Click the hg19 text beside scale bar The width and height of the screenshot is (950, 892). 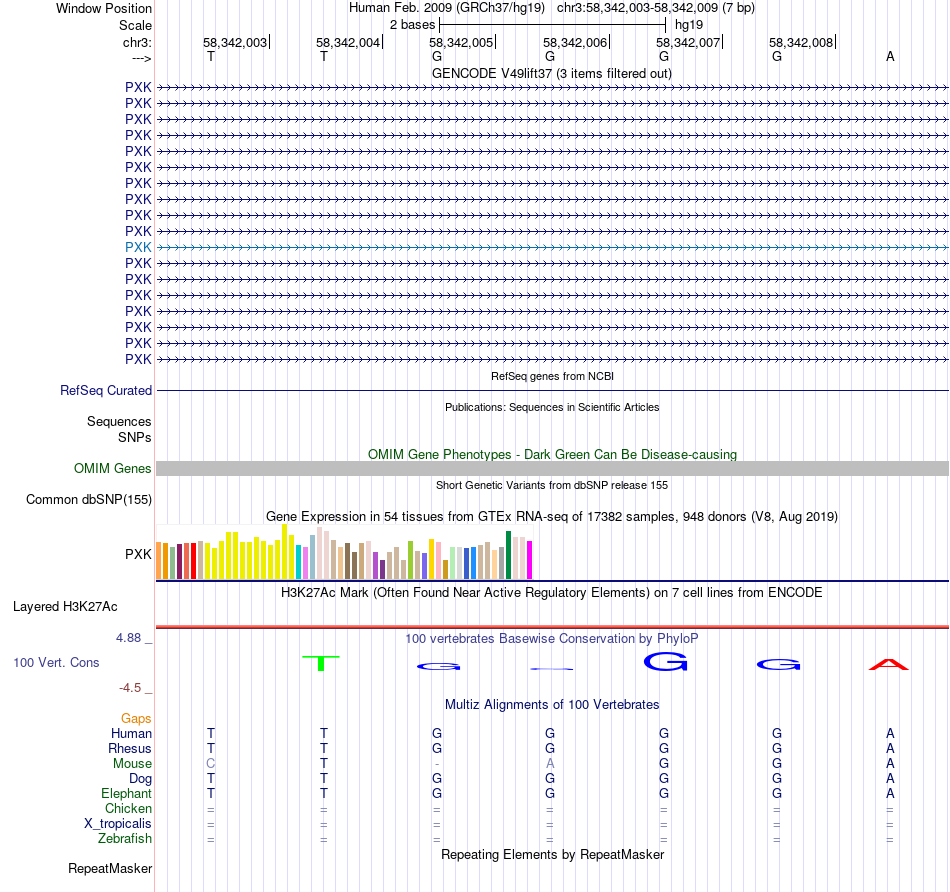pyautogui.click(x=689, y=25)
